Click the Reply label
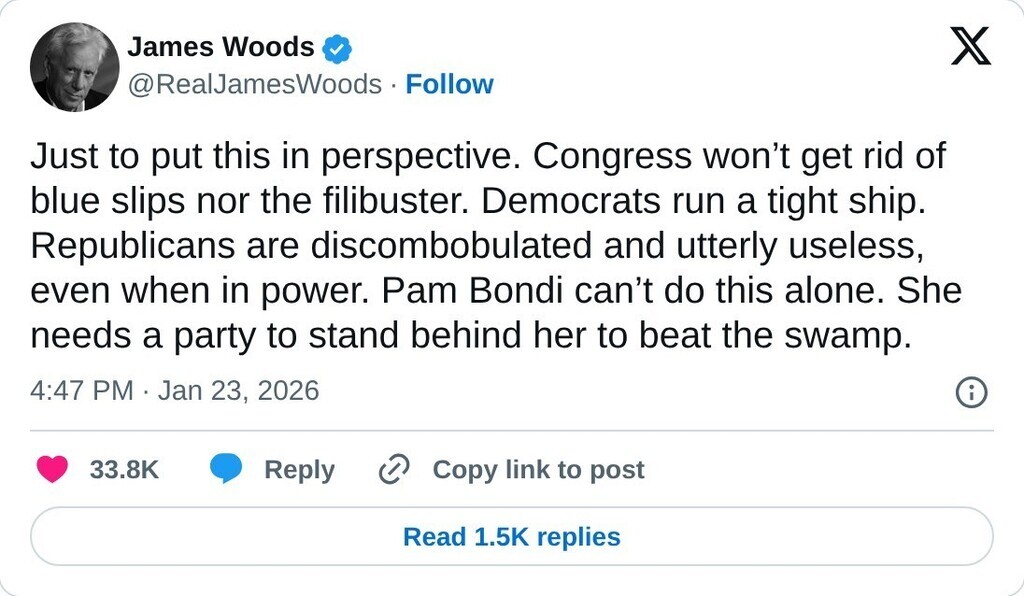 299,470
